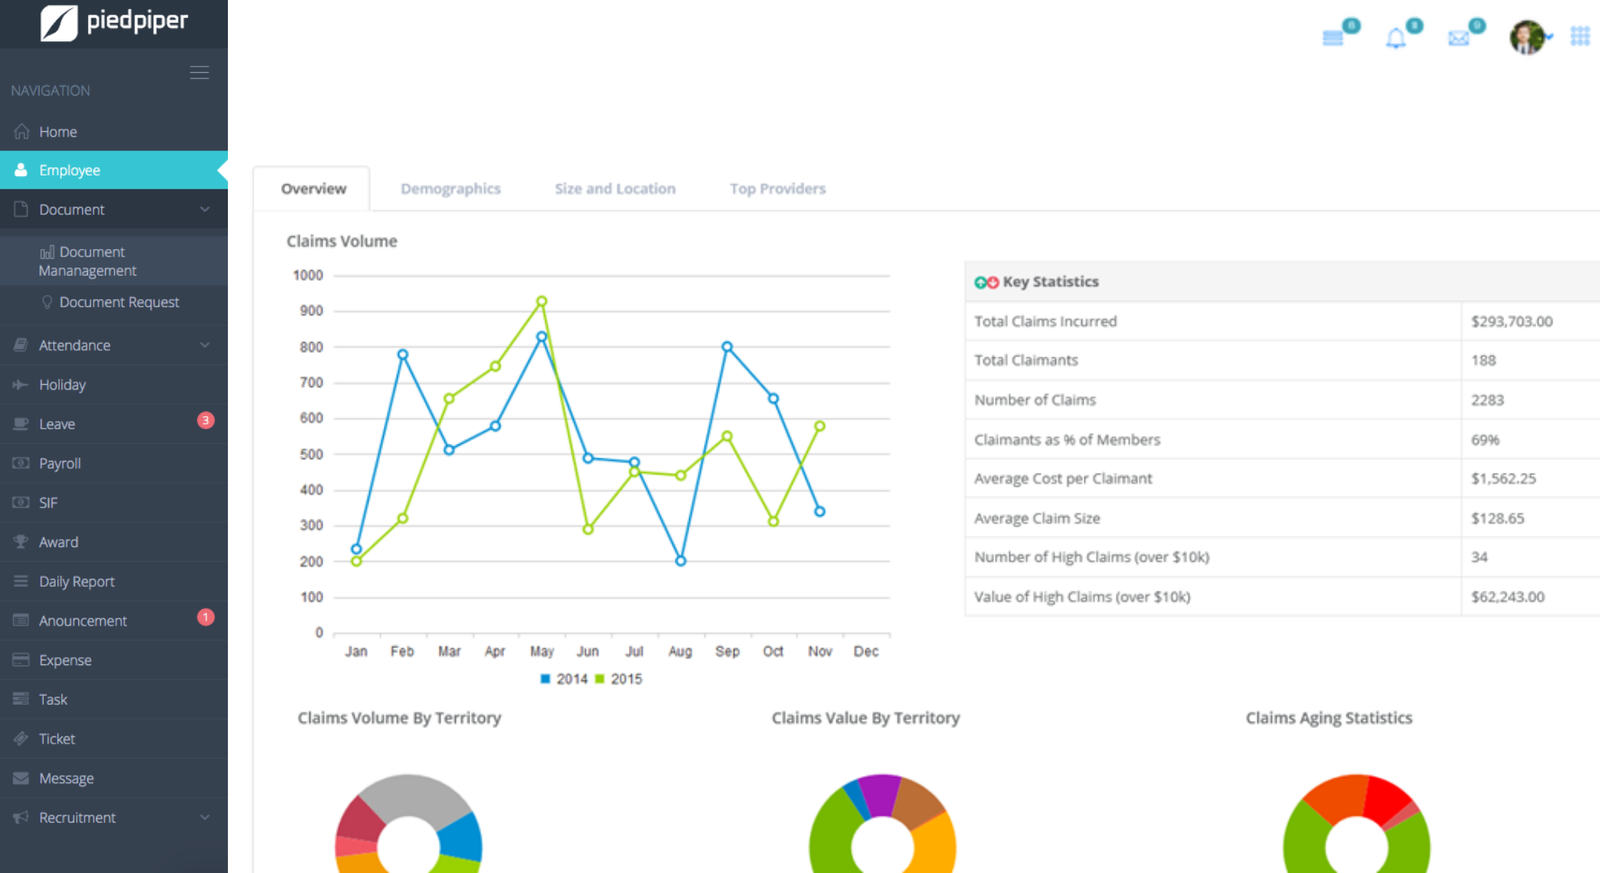Open the mail envelope icon in header
The image size is (1600, 873).
[x=1458, y=39]
